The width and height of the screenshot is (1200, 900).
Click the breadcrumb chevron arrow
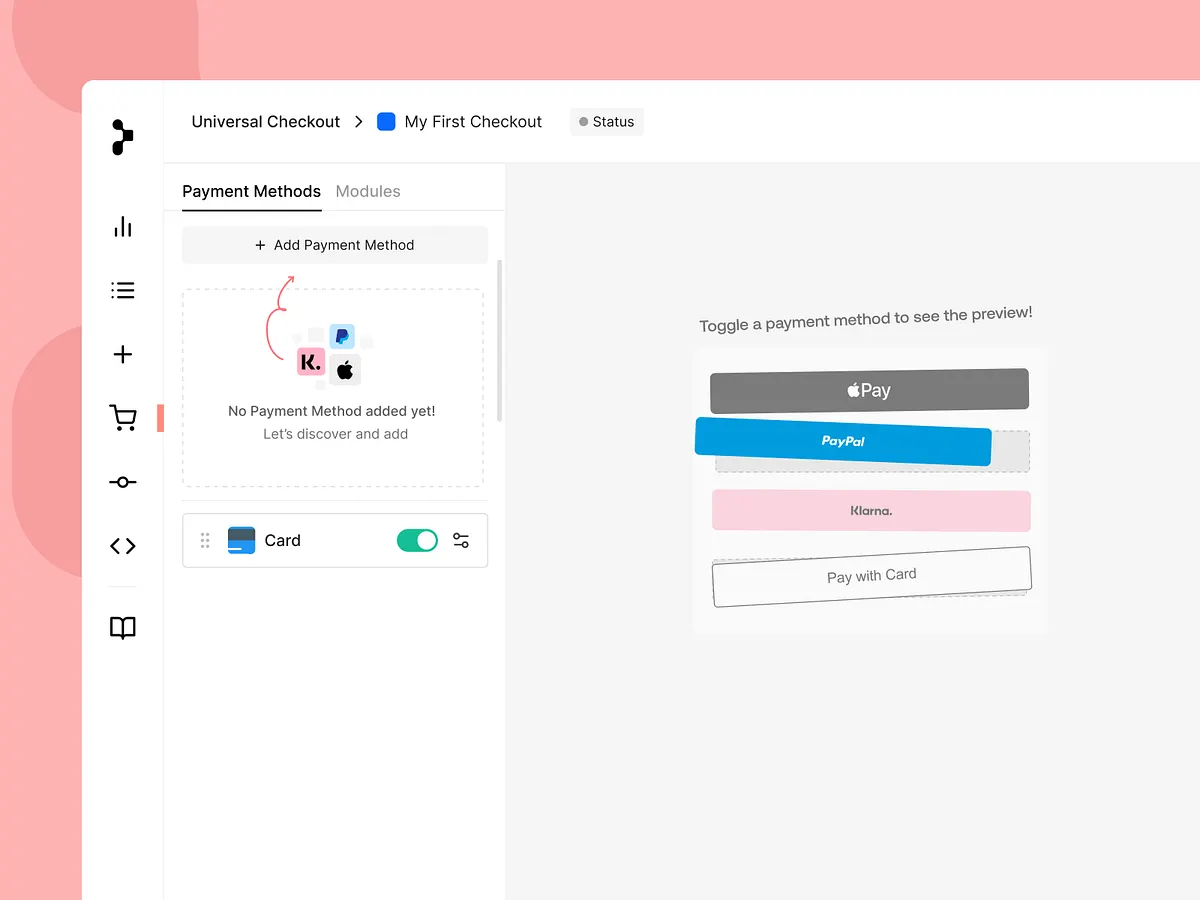359,122
